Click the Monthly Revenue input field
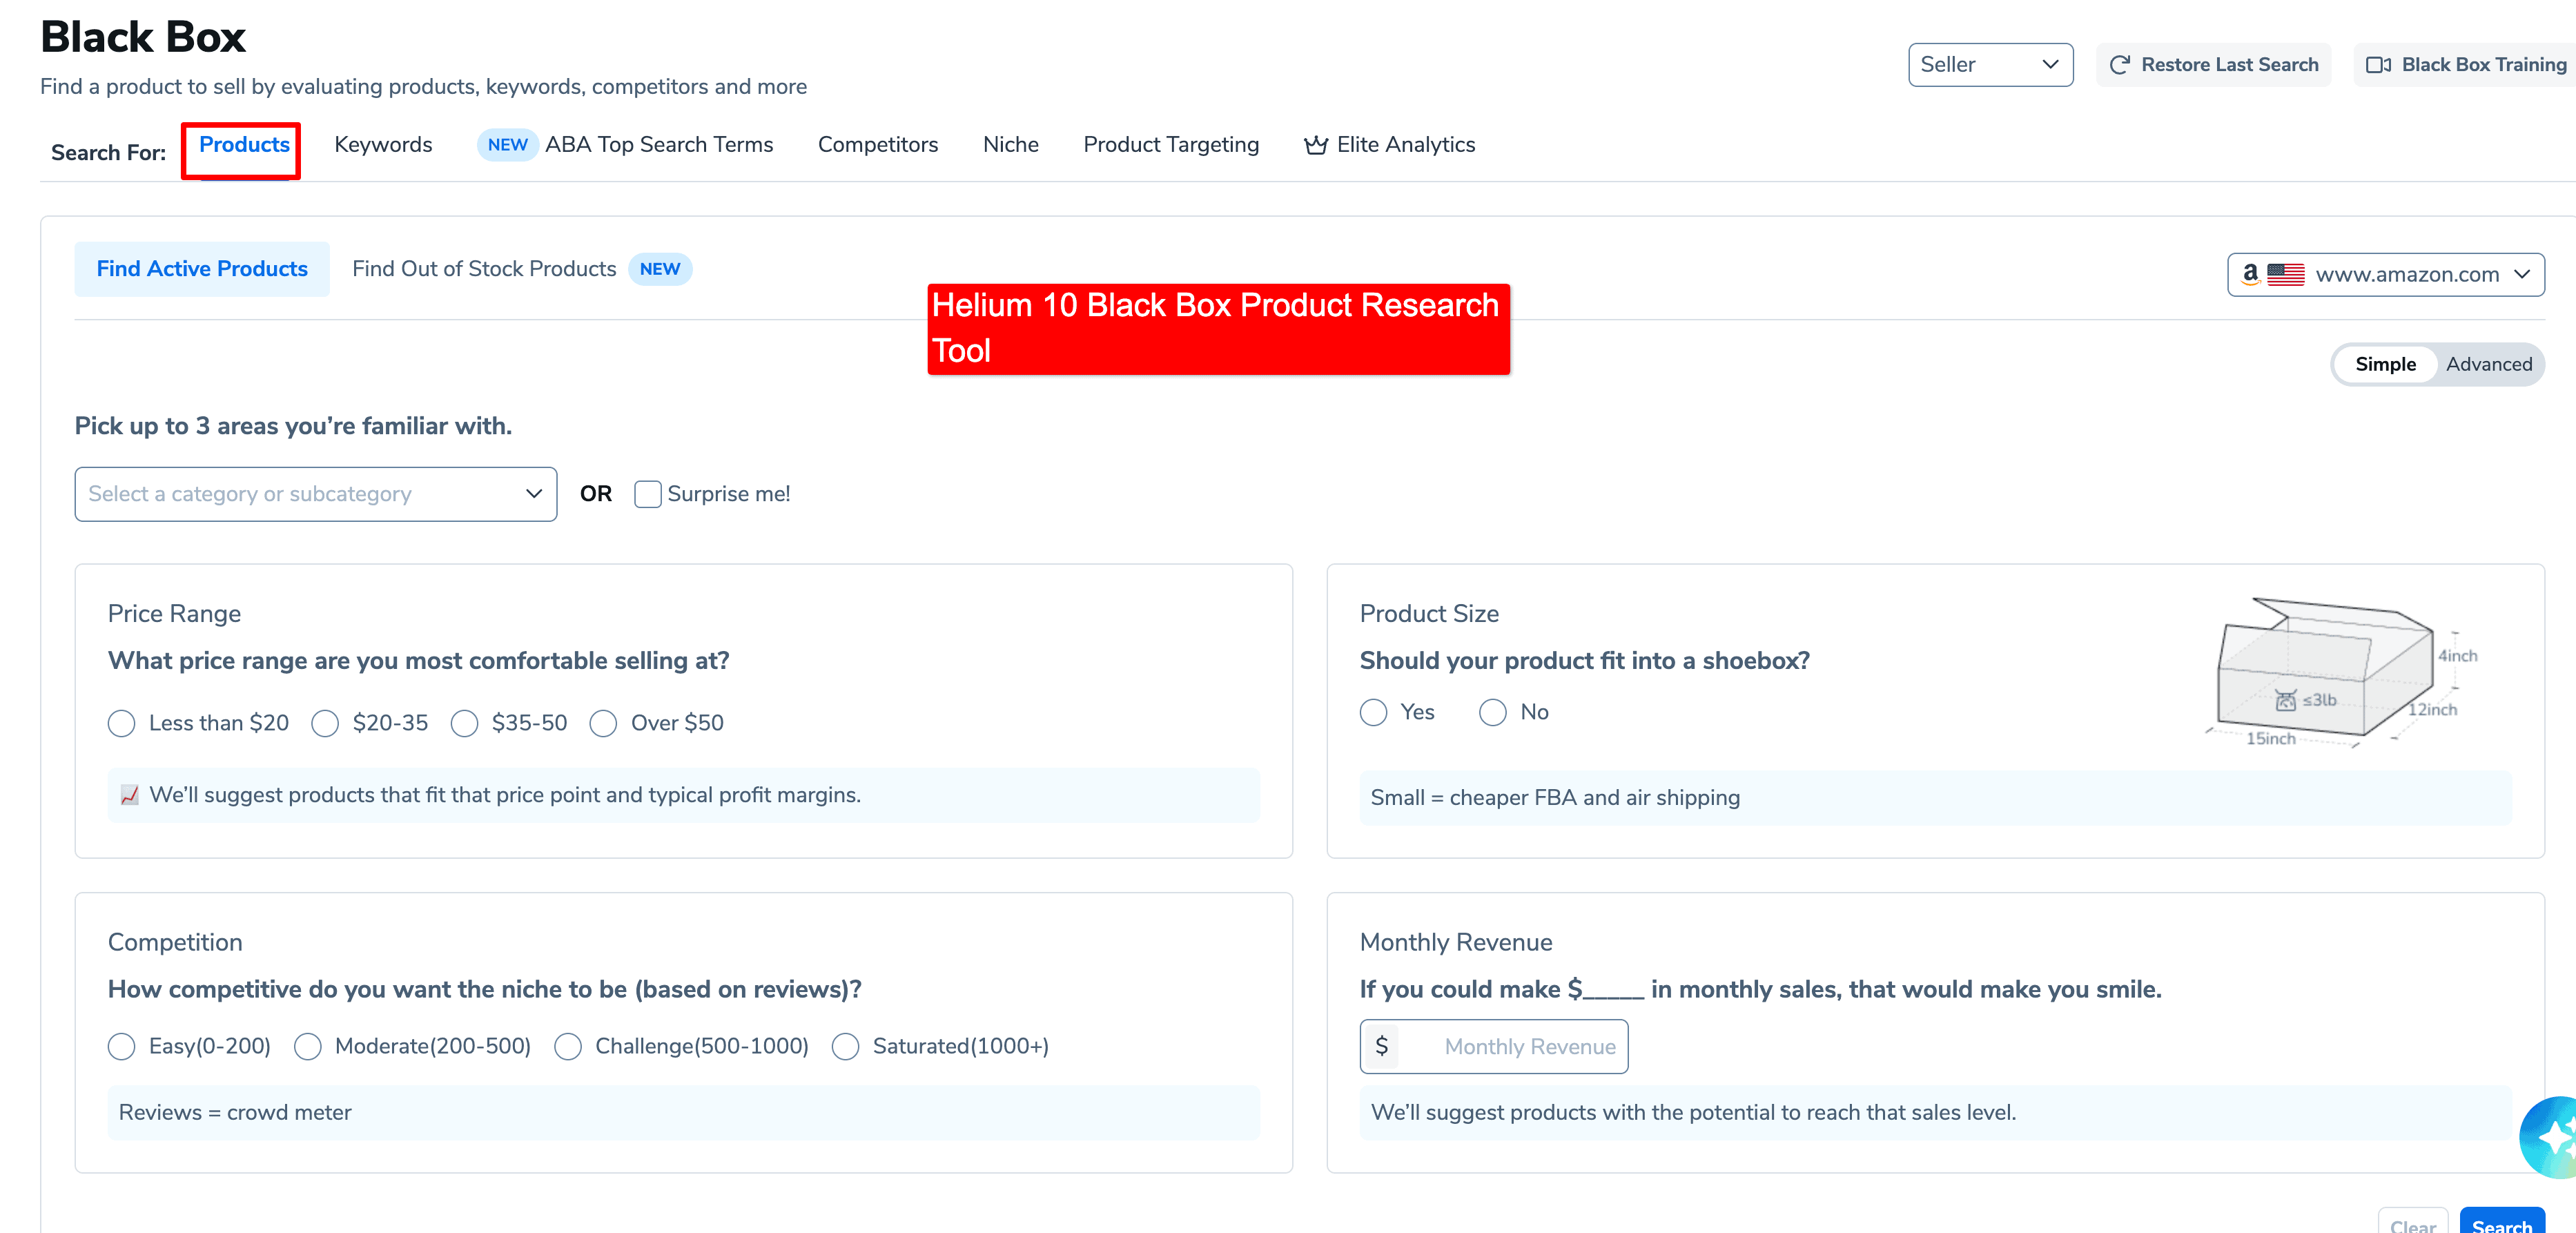 coord(1493,1046)
